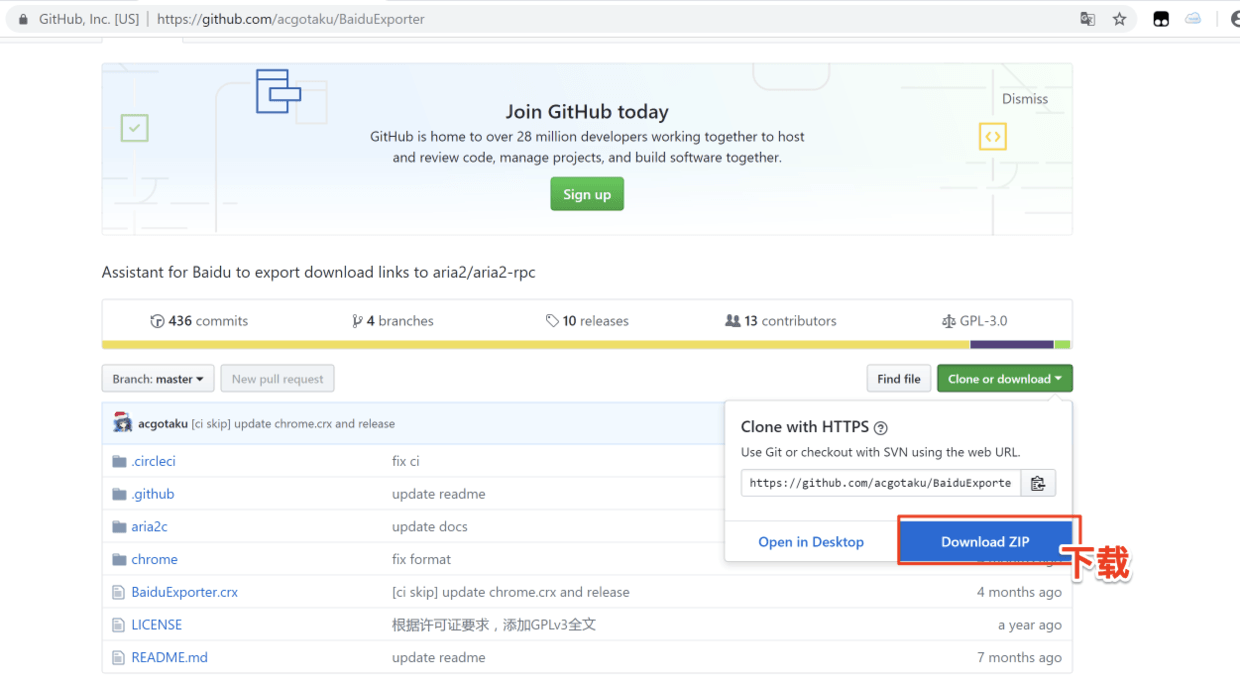
Task: Open the 436 commits link
Action: pos(199,321)
